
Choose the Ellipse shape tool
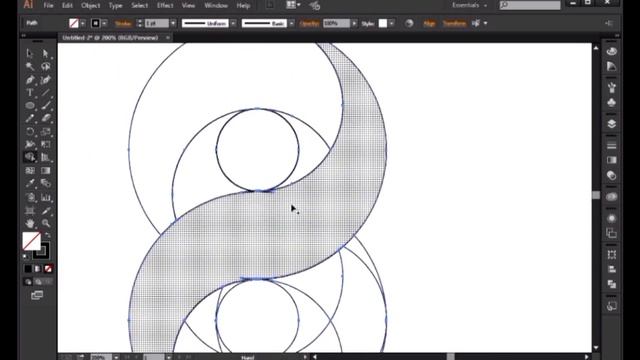point(30,105)
